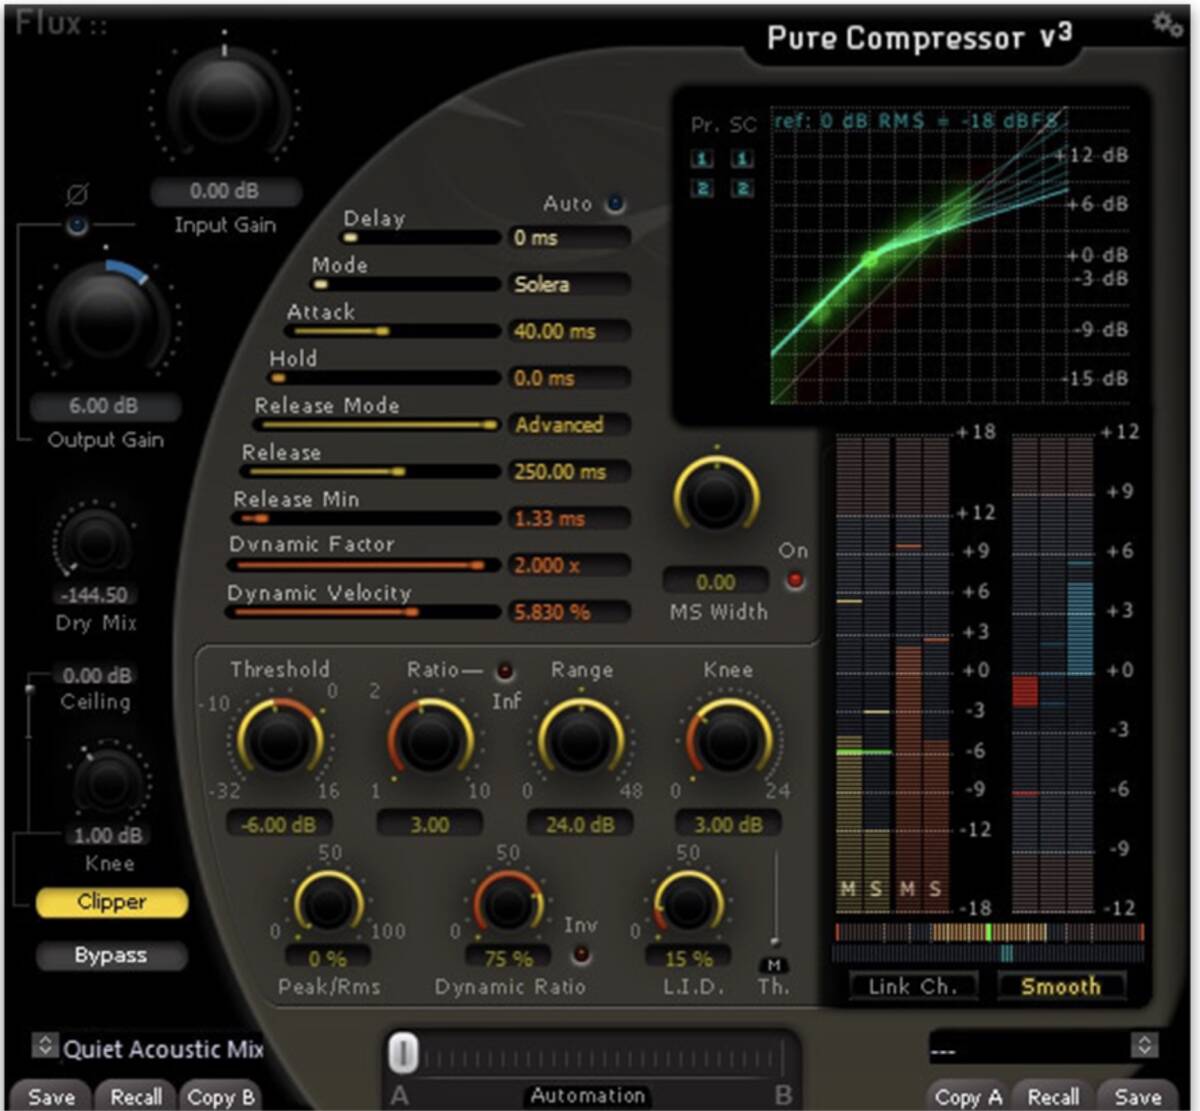Toggle the Dynamic Ratio Inv switch
Image resolution: width=1200 pixels, height=1111 pixels.
(579, 954)
